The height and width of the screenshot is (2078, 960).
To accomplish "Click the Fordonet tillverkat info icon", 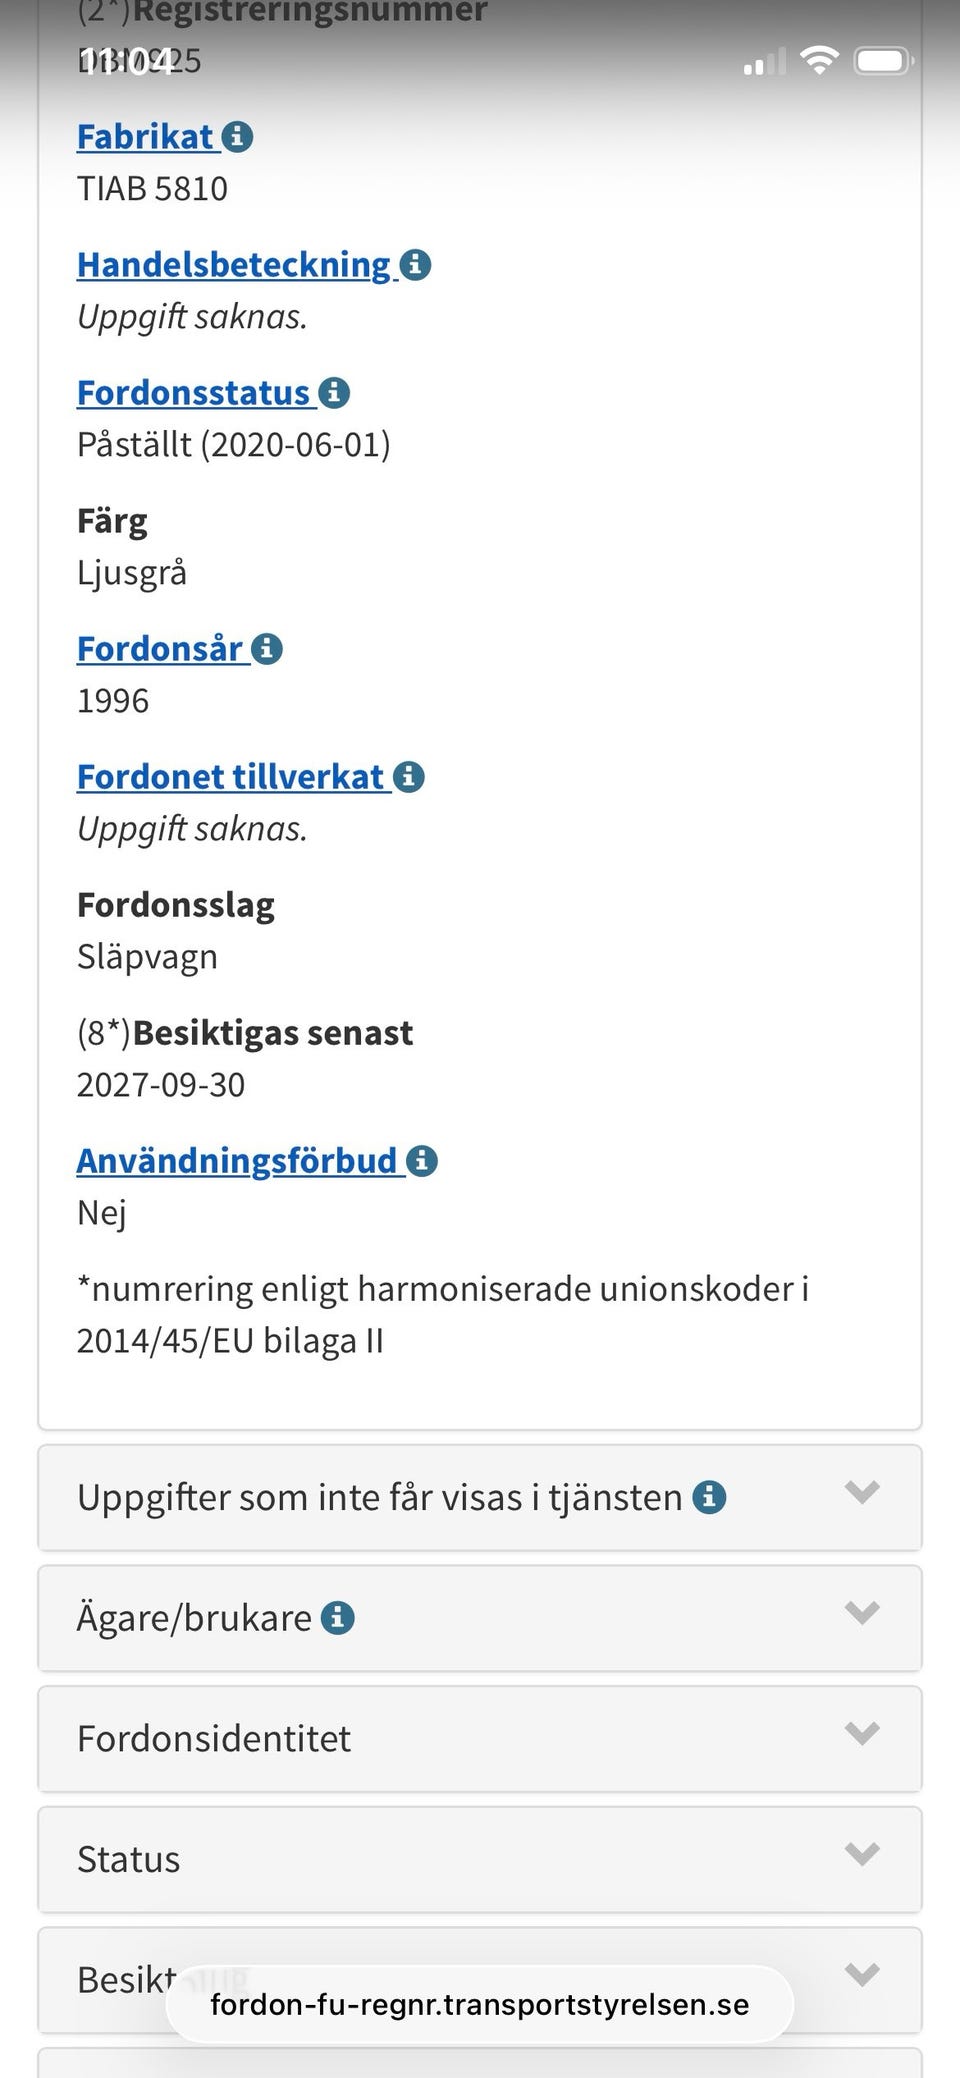I will point(409,776).
